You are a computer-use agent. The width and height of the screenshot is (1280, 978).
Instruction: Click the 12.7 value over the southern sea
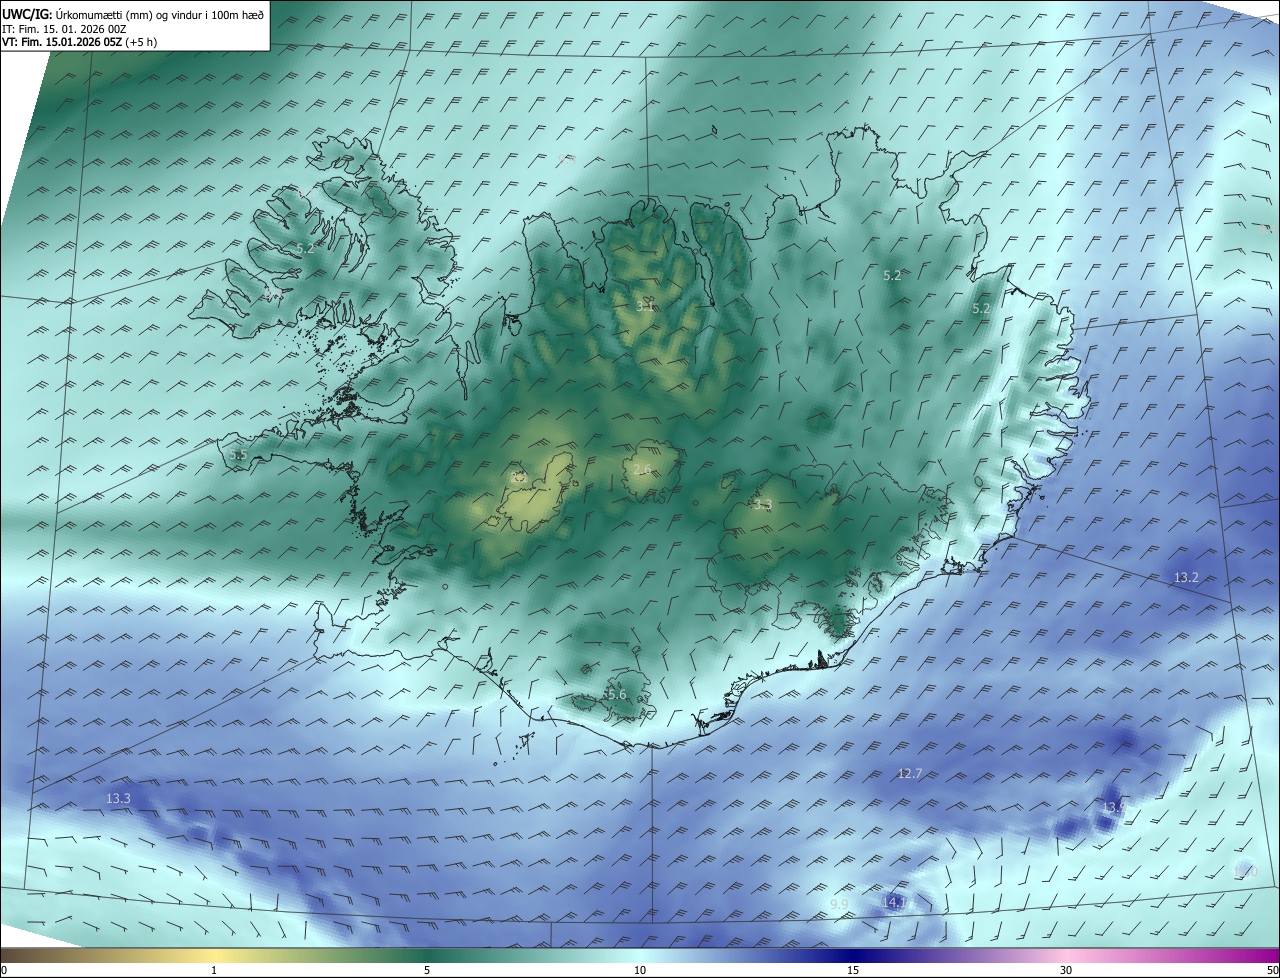910,773
